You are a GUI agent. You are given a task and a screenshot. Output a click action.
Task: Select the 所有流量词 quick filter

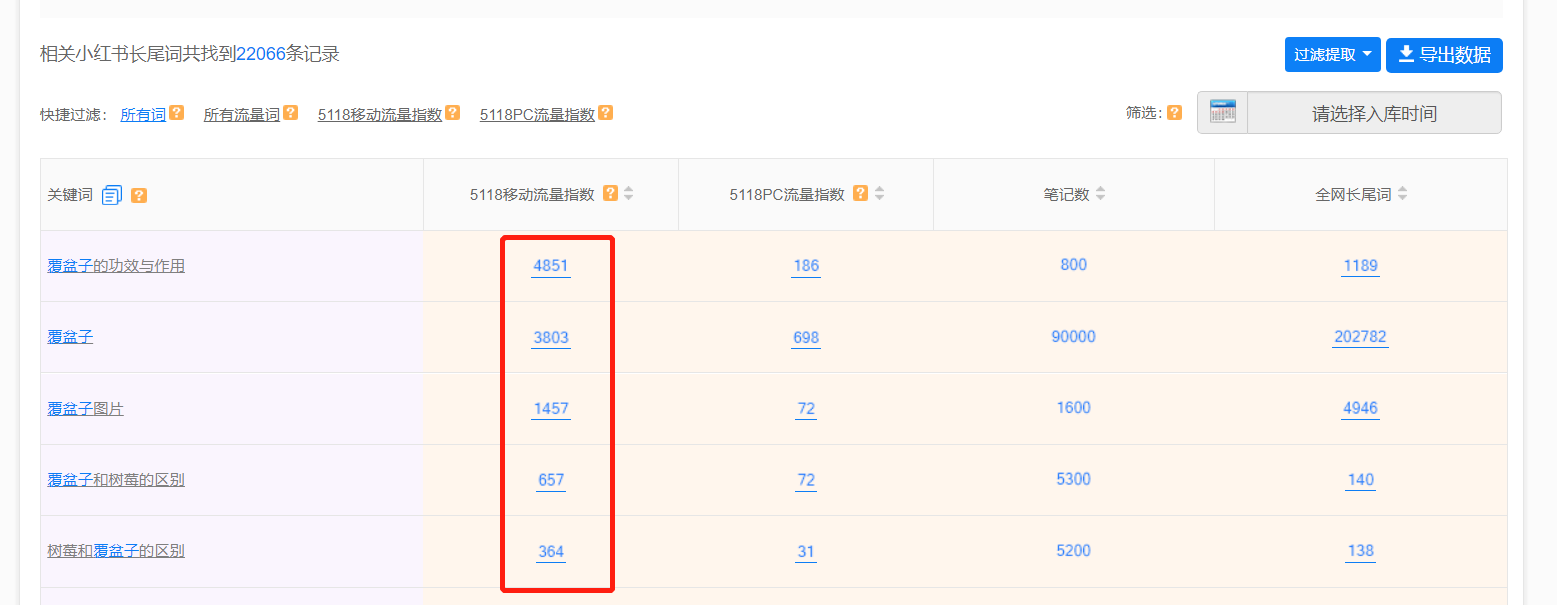tap(241, 115)
